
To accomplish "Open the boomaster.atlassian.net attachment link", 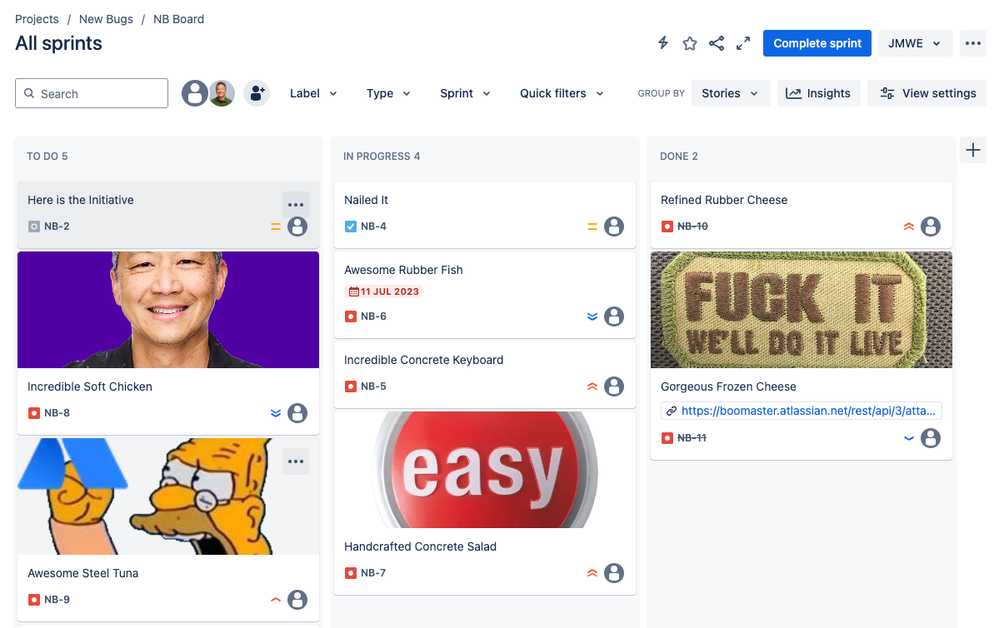I will [801, 411].
